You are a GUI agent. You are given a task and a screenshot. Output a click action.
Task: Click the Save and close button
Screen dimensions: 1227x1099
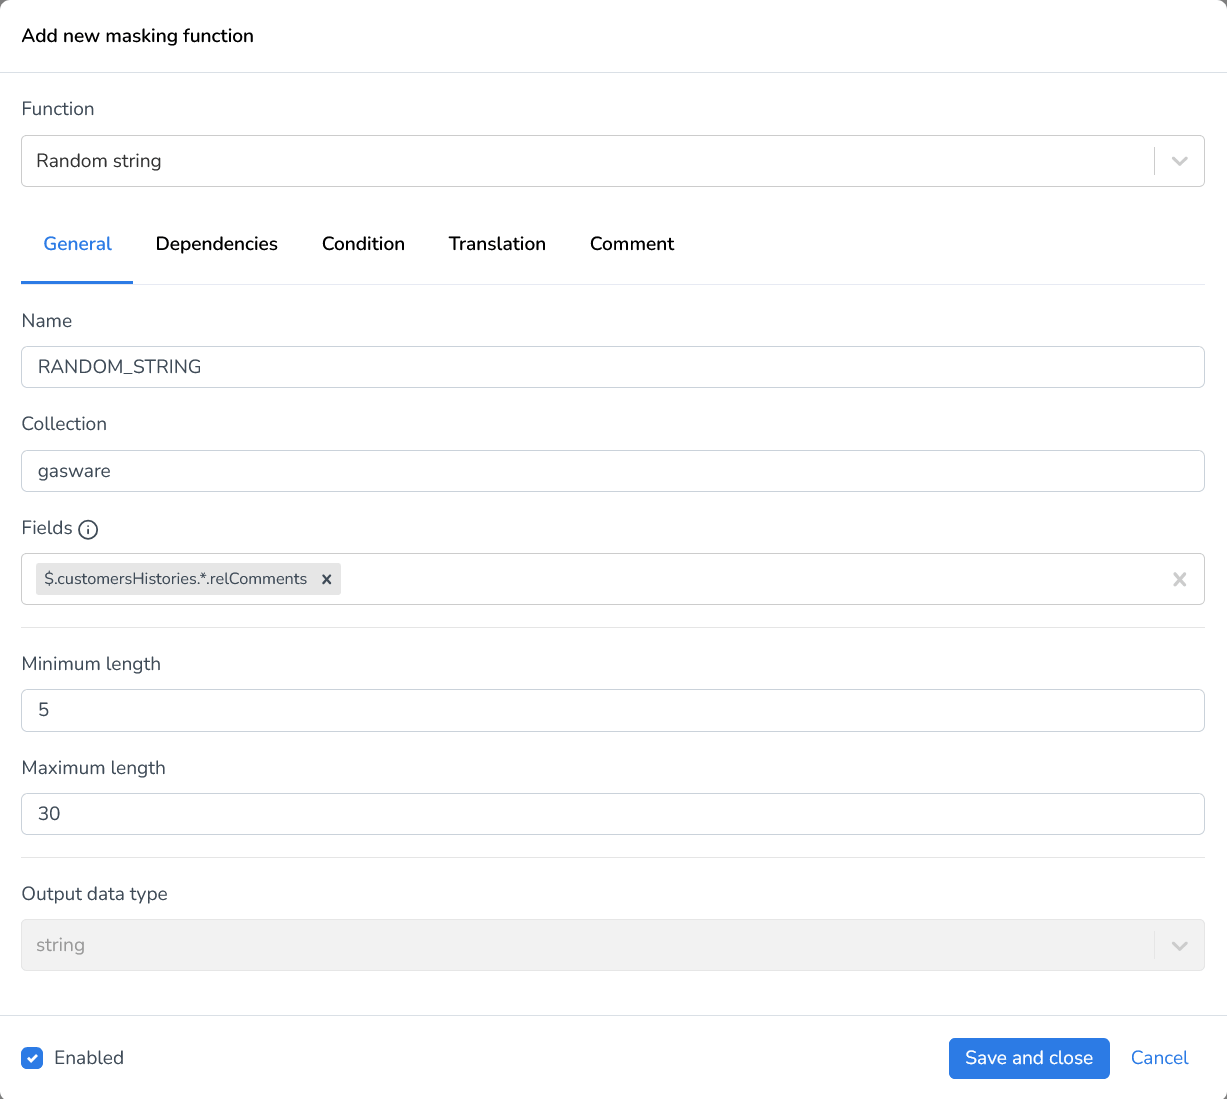[1028, 1058]
